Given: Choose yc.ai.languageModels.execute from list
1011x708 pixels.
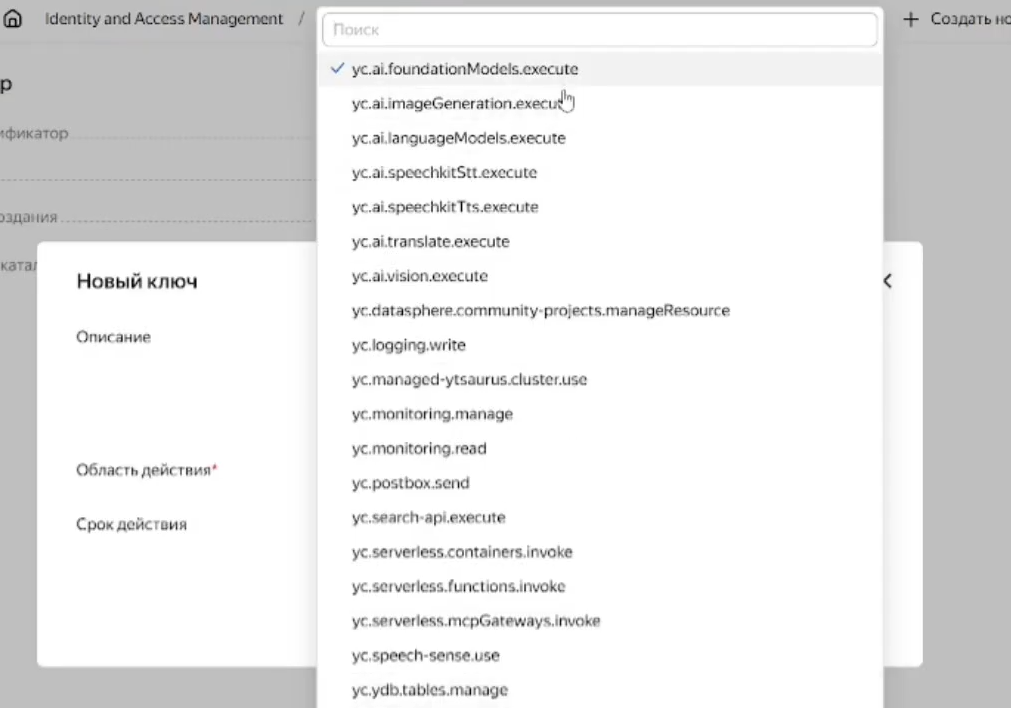Looking at the screenshot, I should pos(458,138).
